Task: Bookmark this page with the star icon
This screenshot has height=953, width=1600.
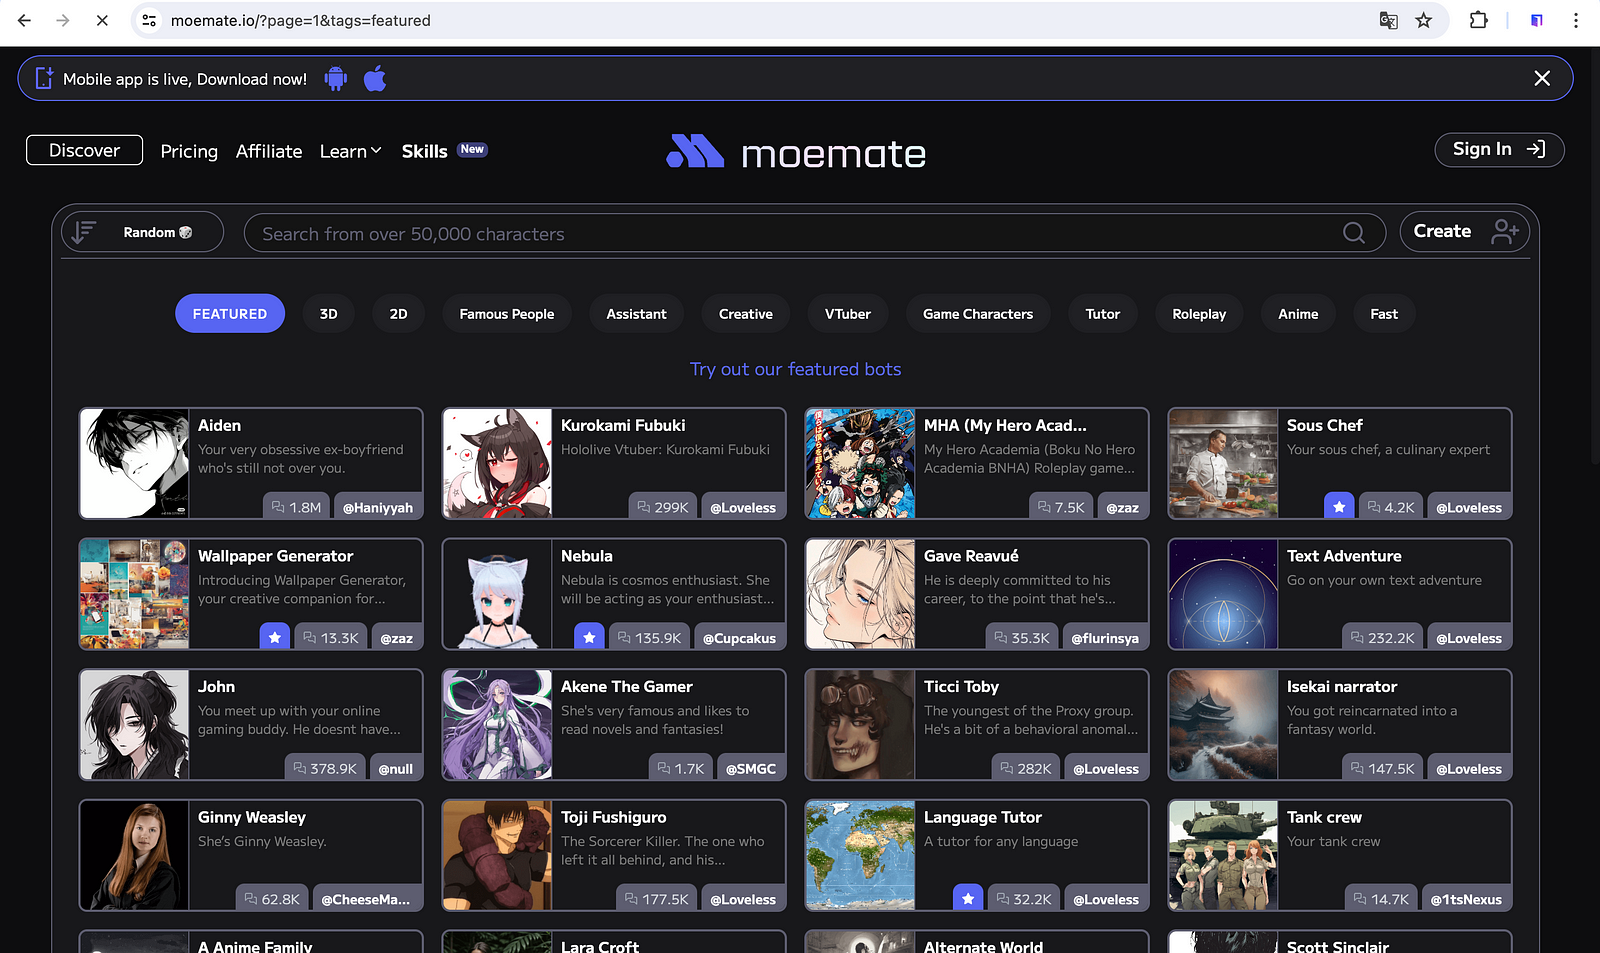Action: [x=1424, y=20]
